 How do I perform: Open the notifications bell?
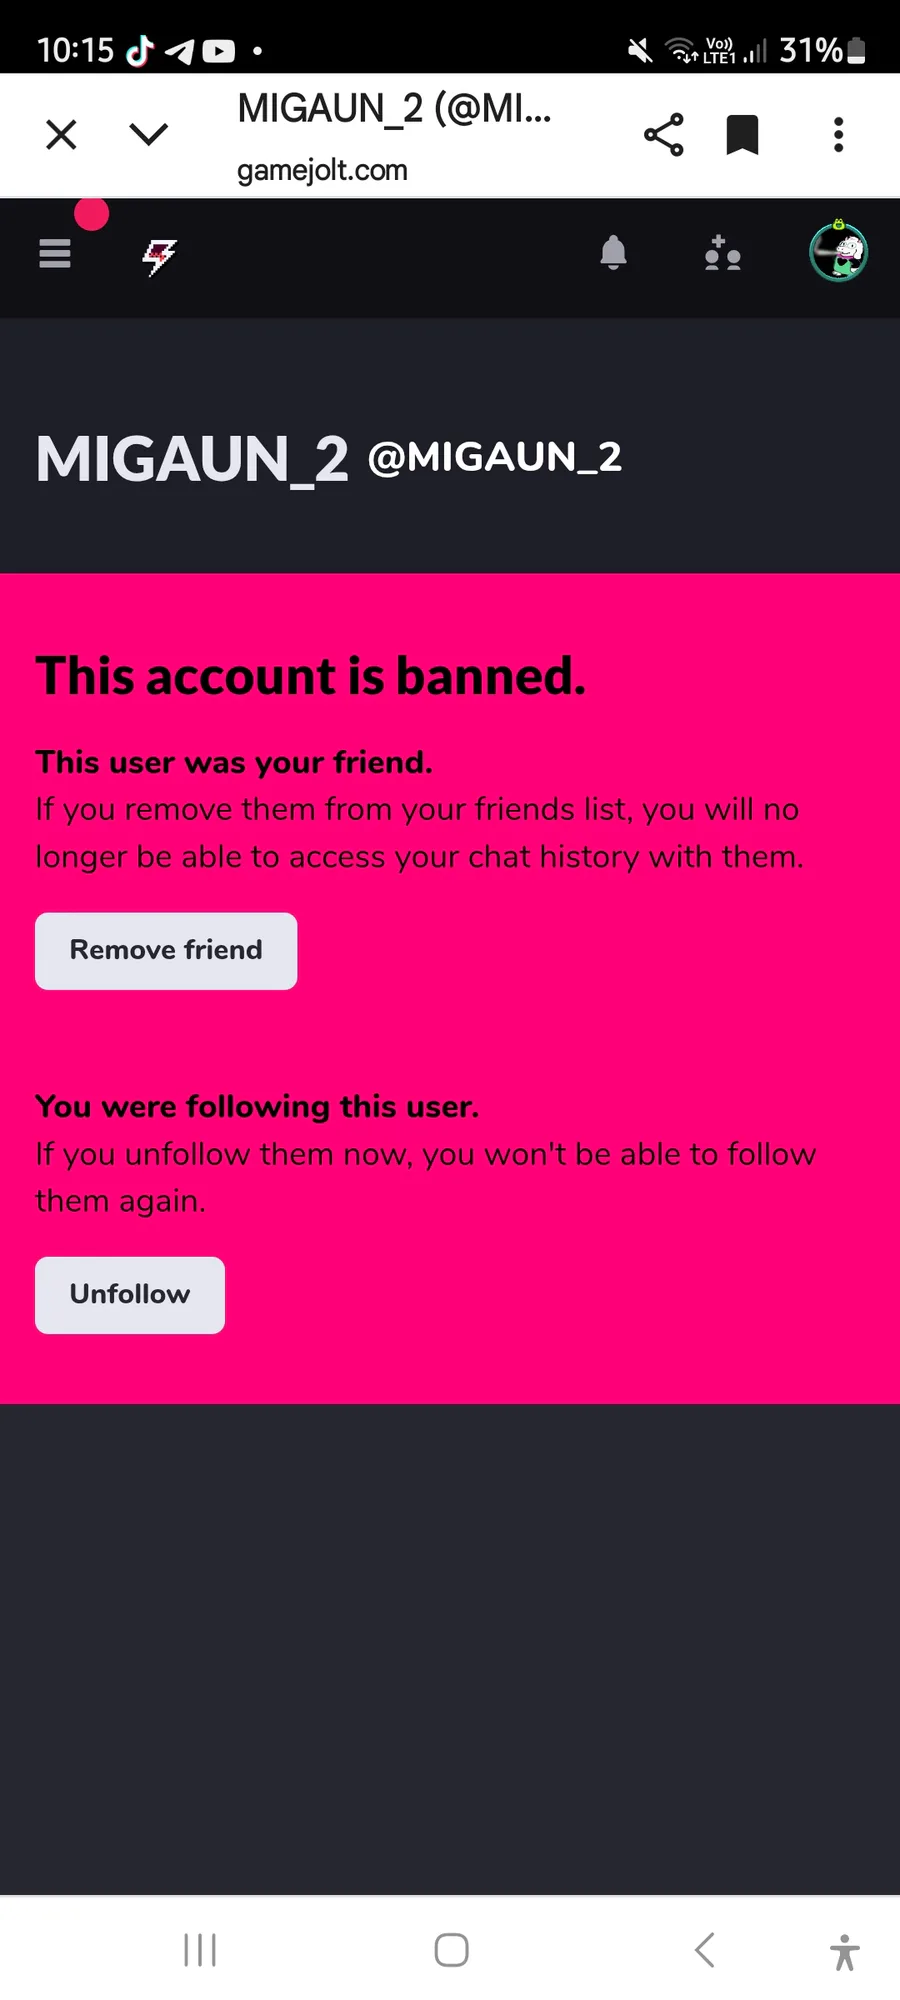coord(613,253)
